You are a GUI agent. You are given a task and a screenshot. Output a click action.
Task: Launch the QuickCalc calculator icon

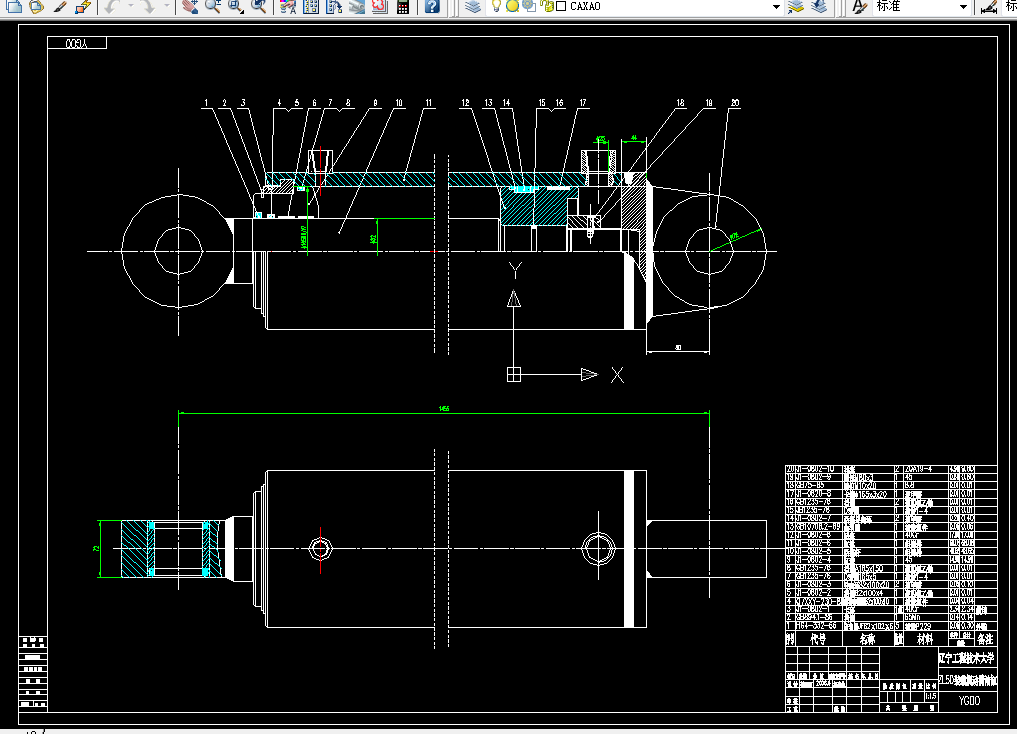tap(403, 6)
